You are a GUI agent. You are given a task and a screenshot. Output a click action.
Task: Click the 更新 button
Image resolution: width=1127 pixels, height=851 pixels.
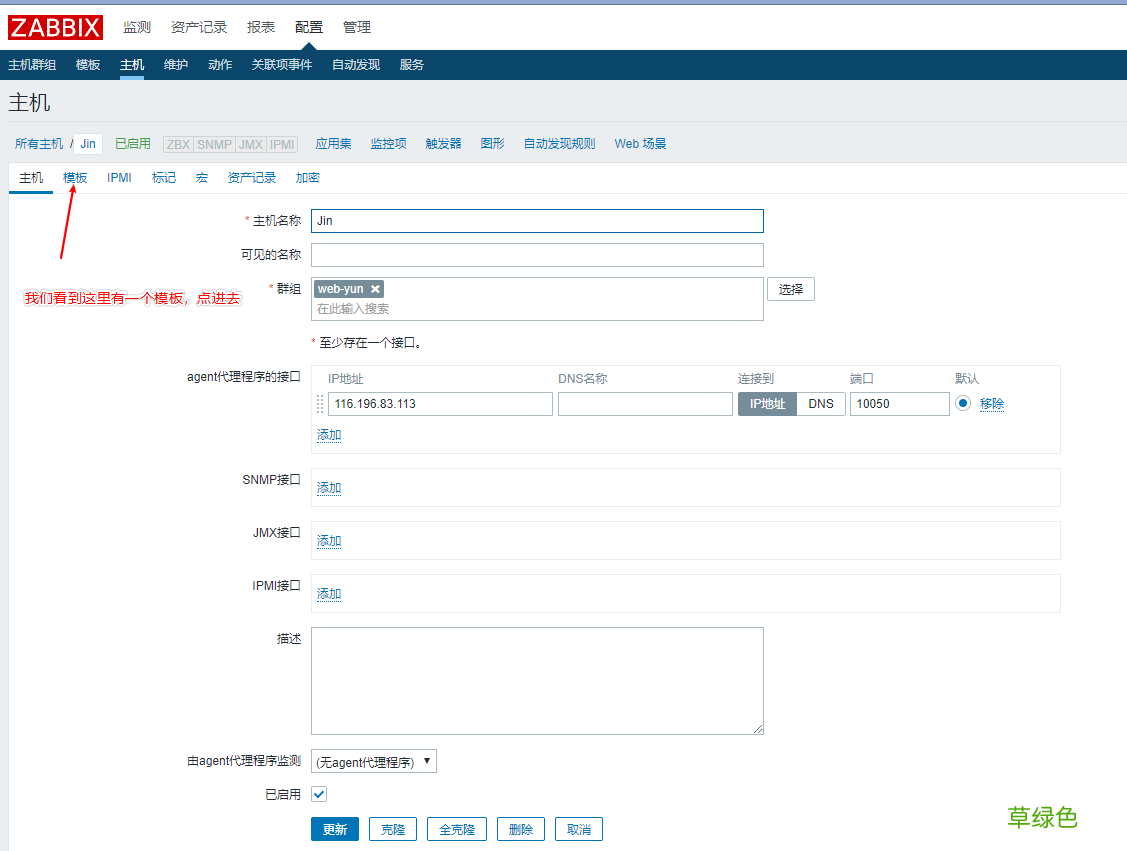pyautogui.click(x=334, y=828)
